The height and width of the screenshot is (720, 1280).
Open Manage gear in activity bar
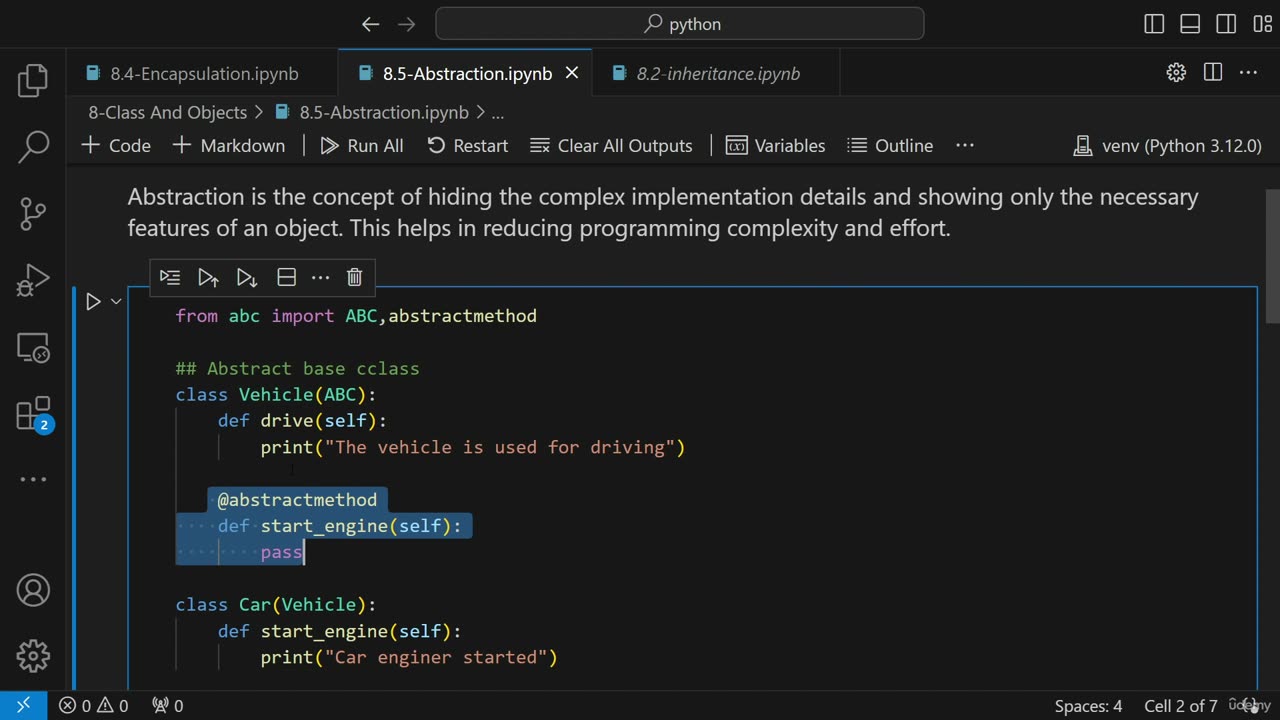click(33, 656)
